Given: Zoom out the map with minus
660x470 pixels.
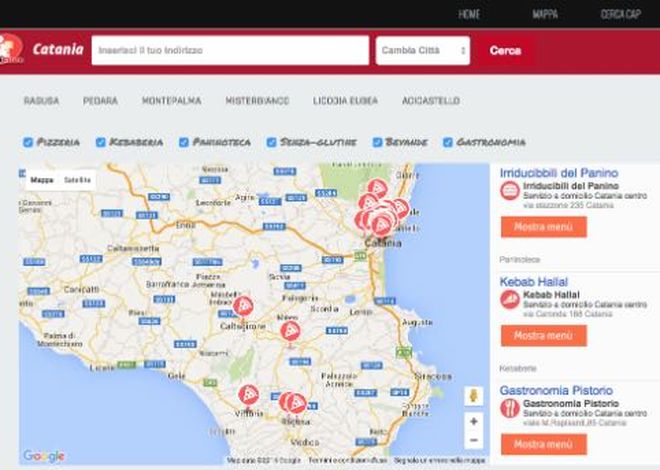Looking at the screenshot, I should point(474,440).
